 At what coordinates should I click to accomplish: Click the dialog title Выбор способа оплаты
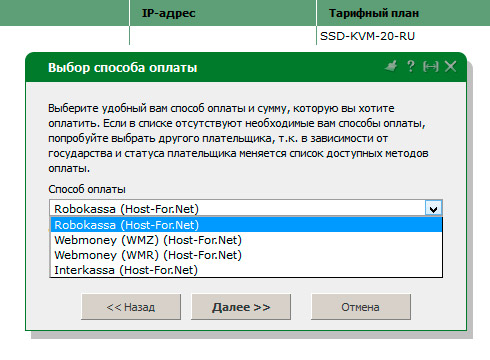click(x=123, y=67)
